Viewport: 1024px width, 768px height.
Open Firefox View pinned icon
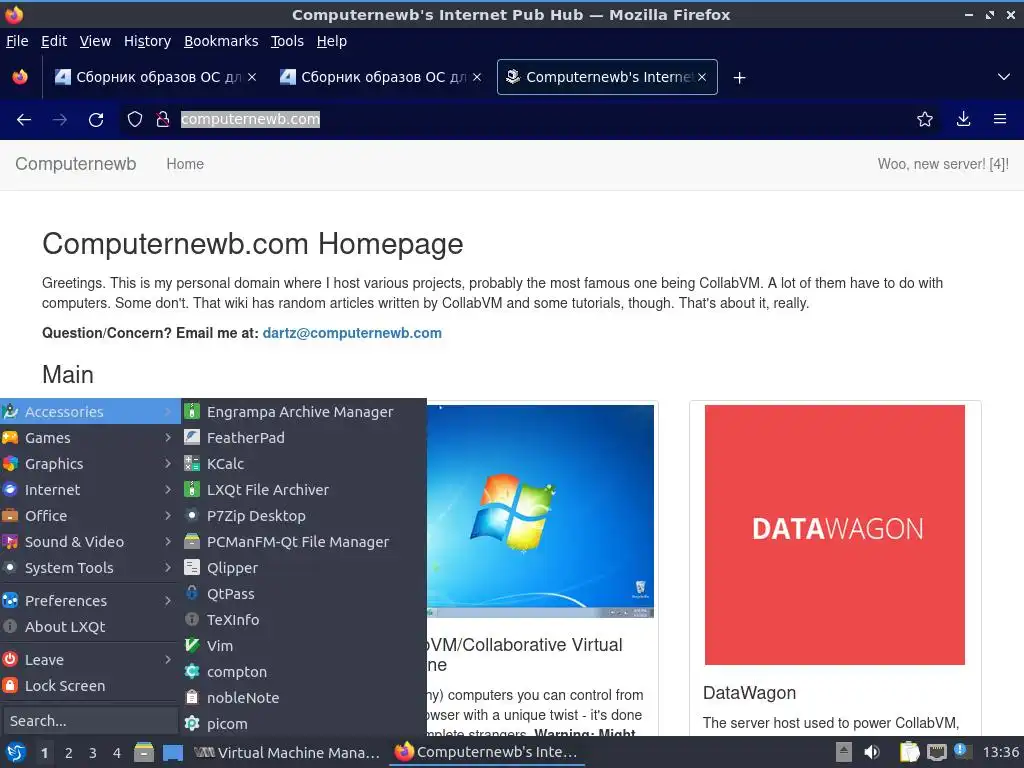(20, 77)
